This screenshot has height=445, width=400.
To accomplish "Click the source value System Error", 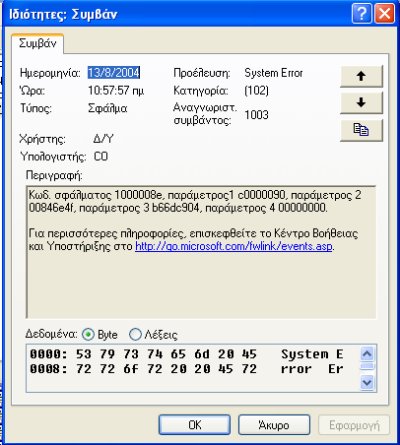I will point(273,73).
